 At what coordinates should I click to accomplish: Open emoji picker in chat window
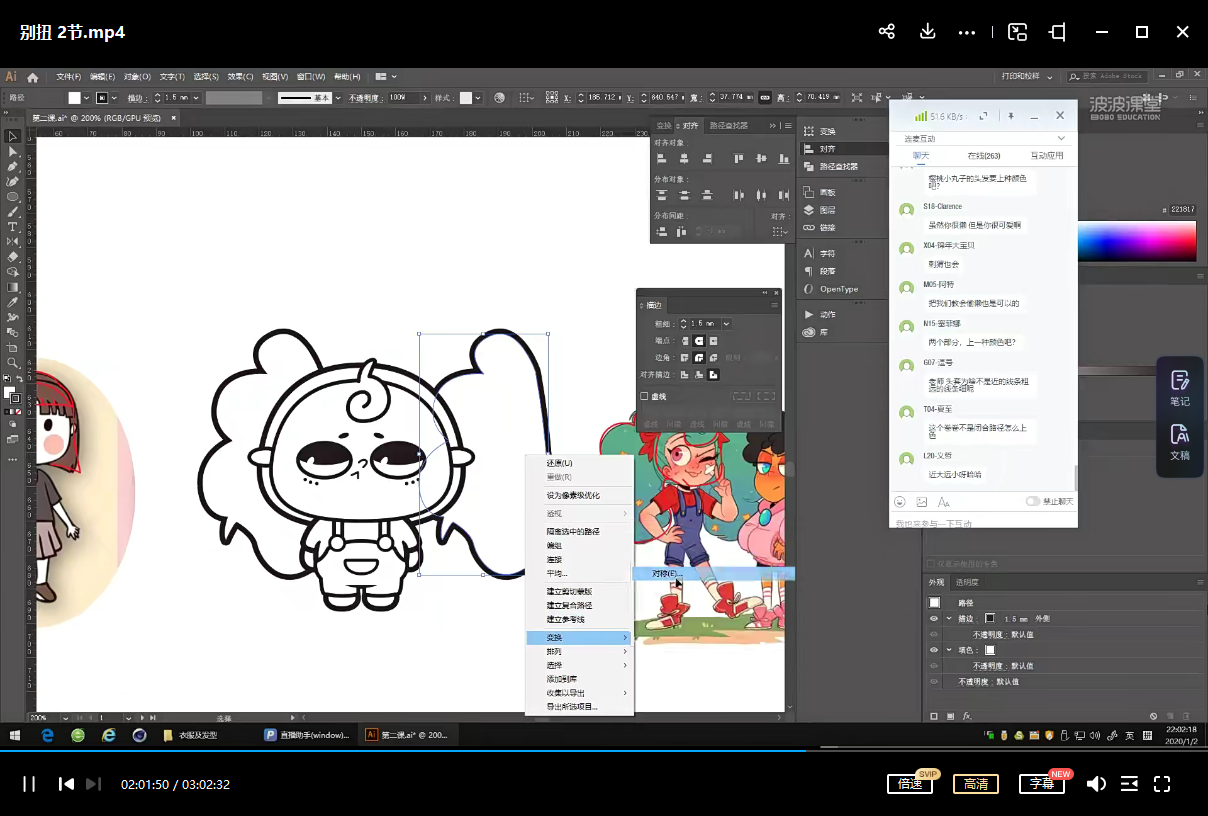click(900, 501)
